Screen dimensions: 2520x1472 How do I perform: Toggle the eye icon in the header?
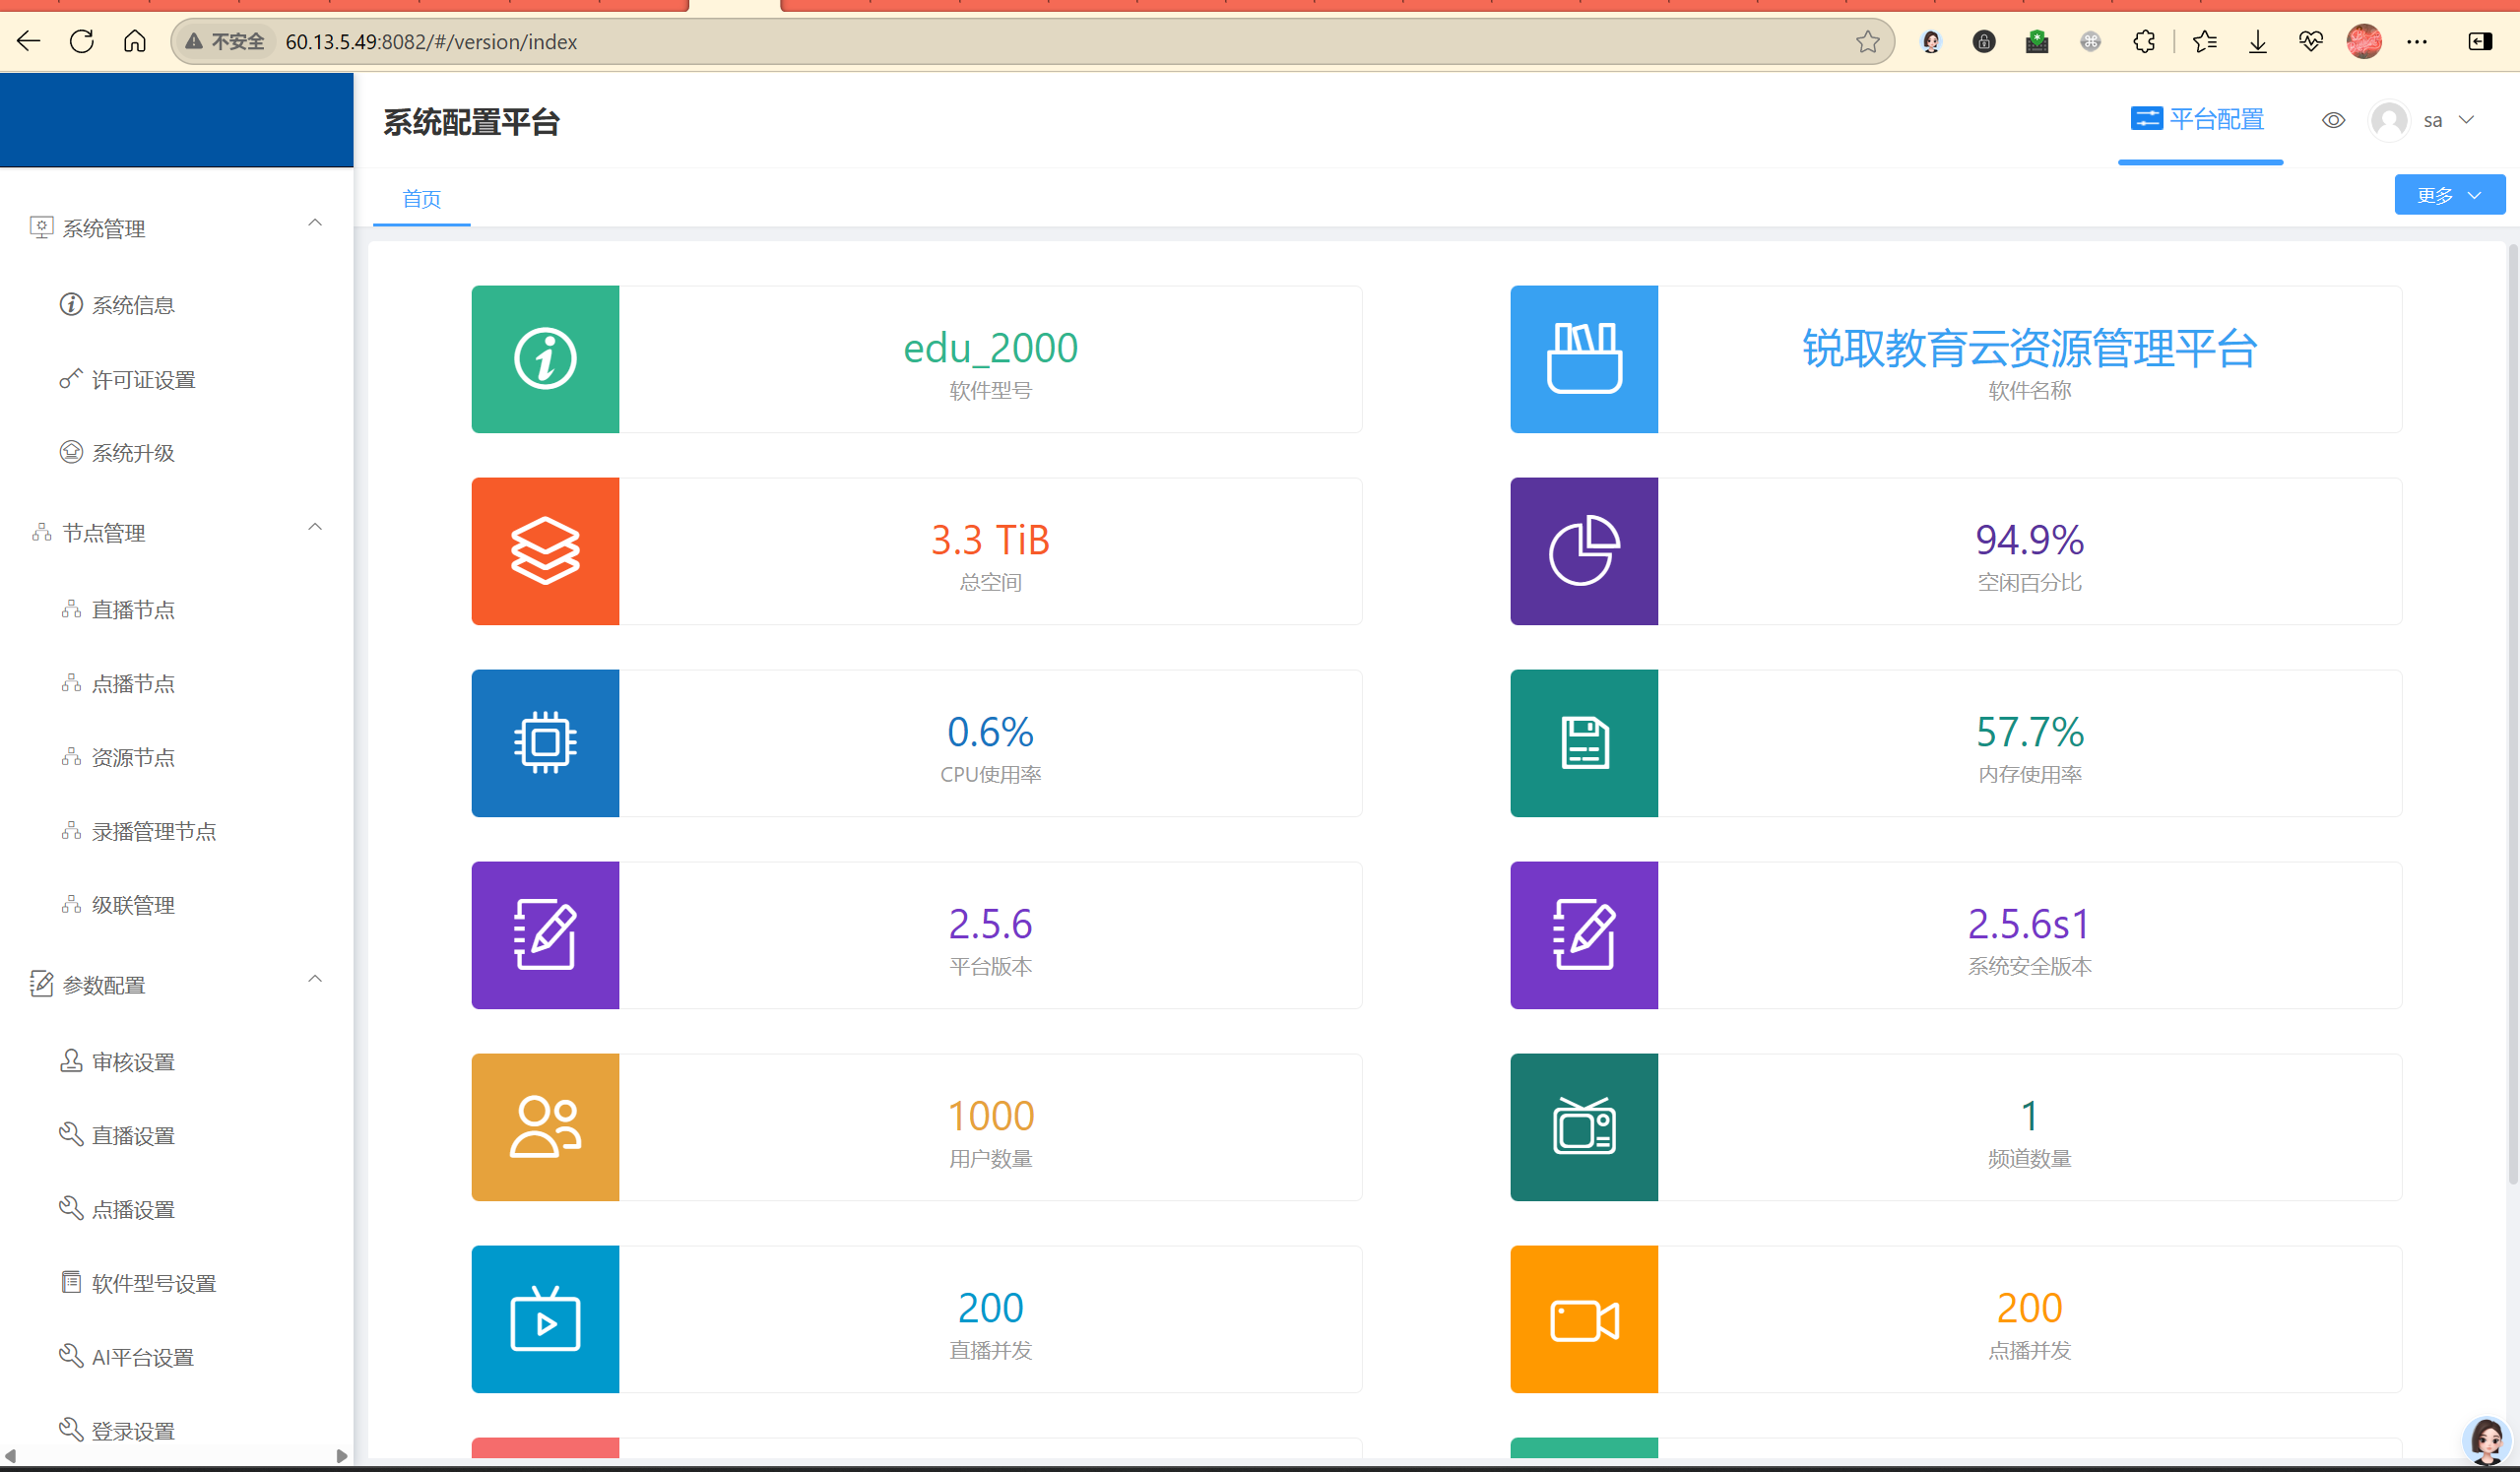click(2333, 120)
